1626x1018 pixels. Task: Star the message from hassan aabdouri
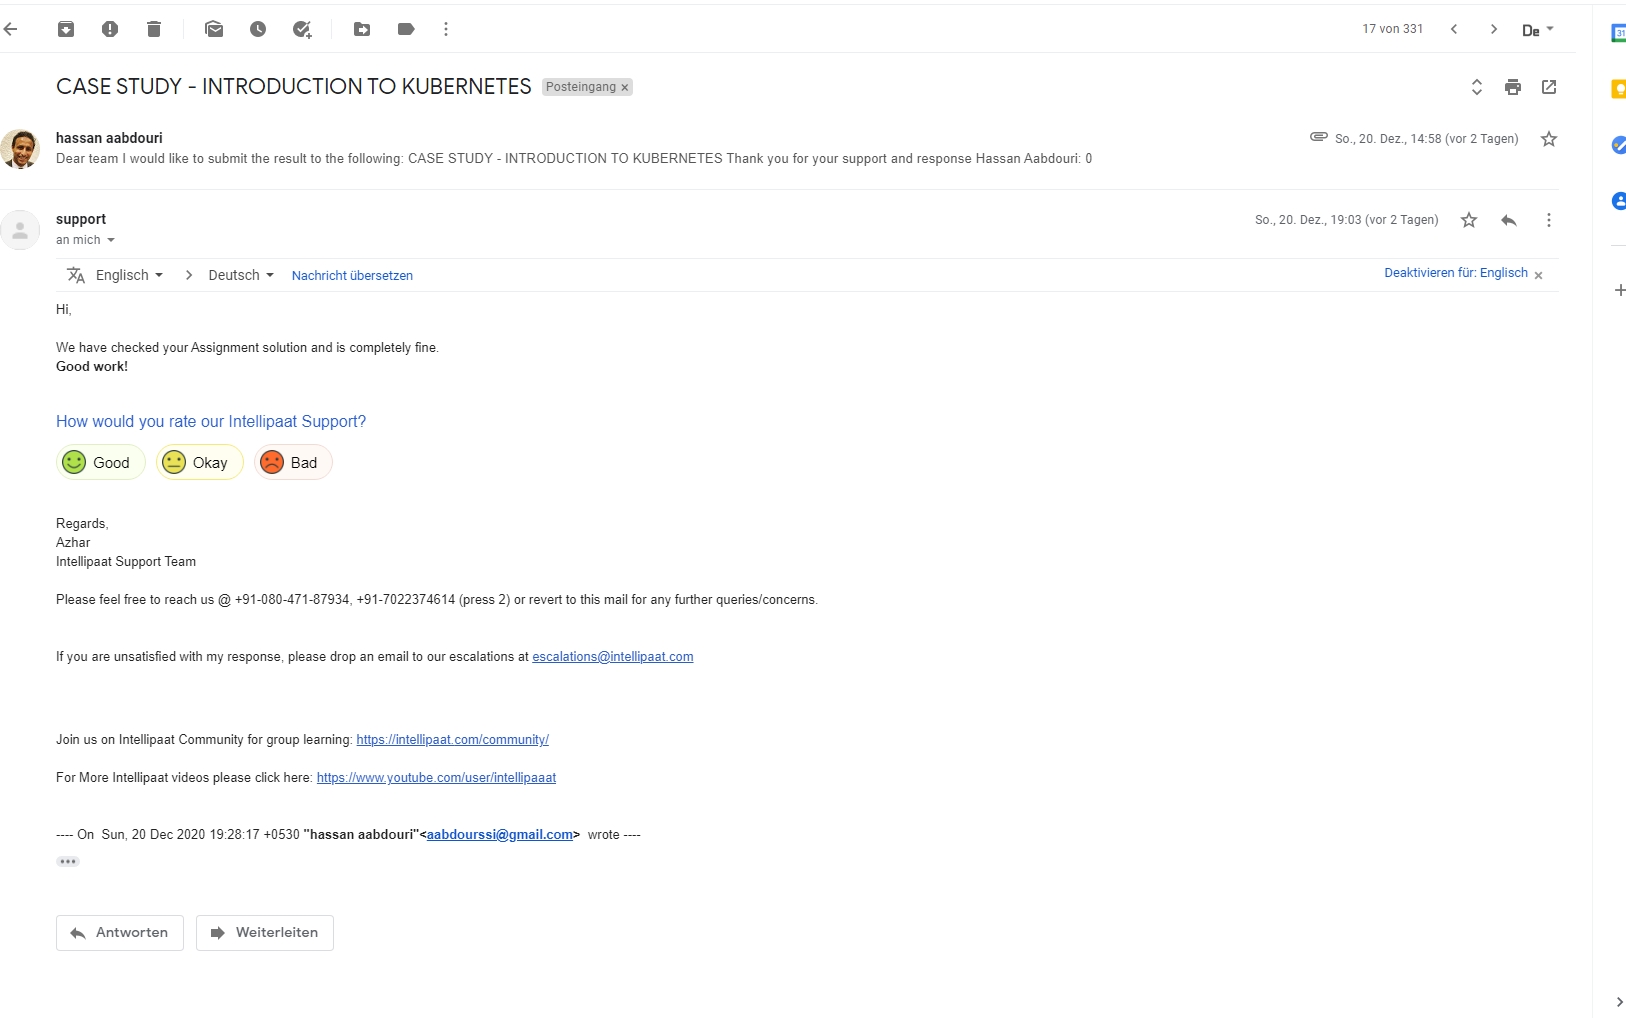1549,139
